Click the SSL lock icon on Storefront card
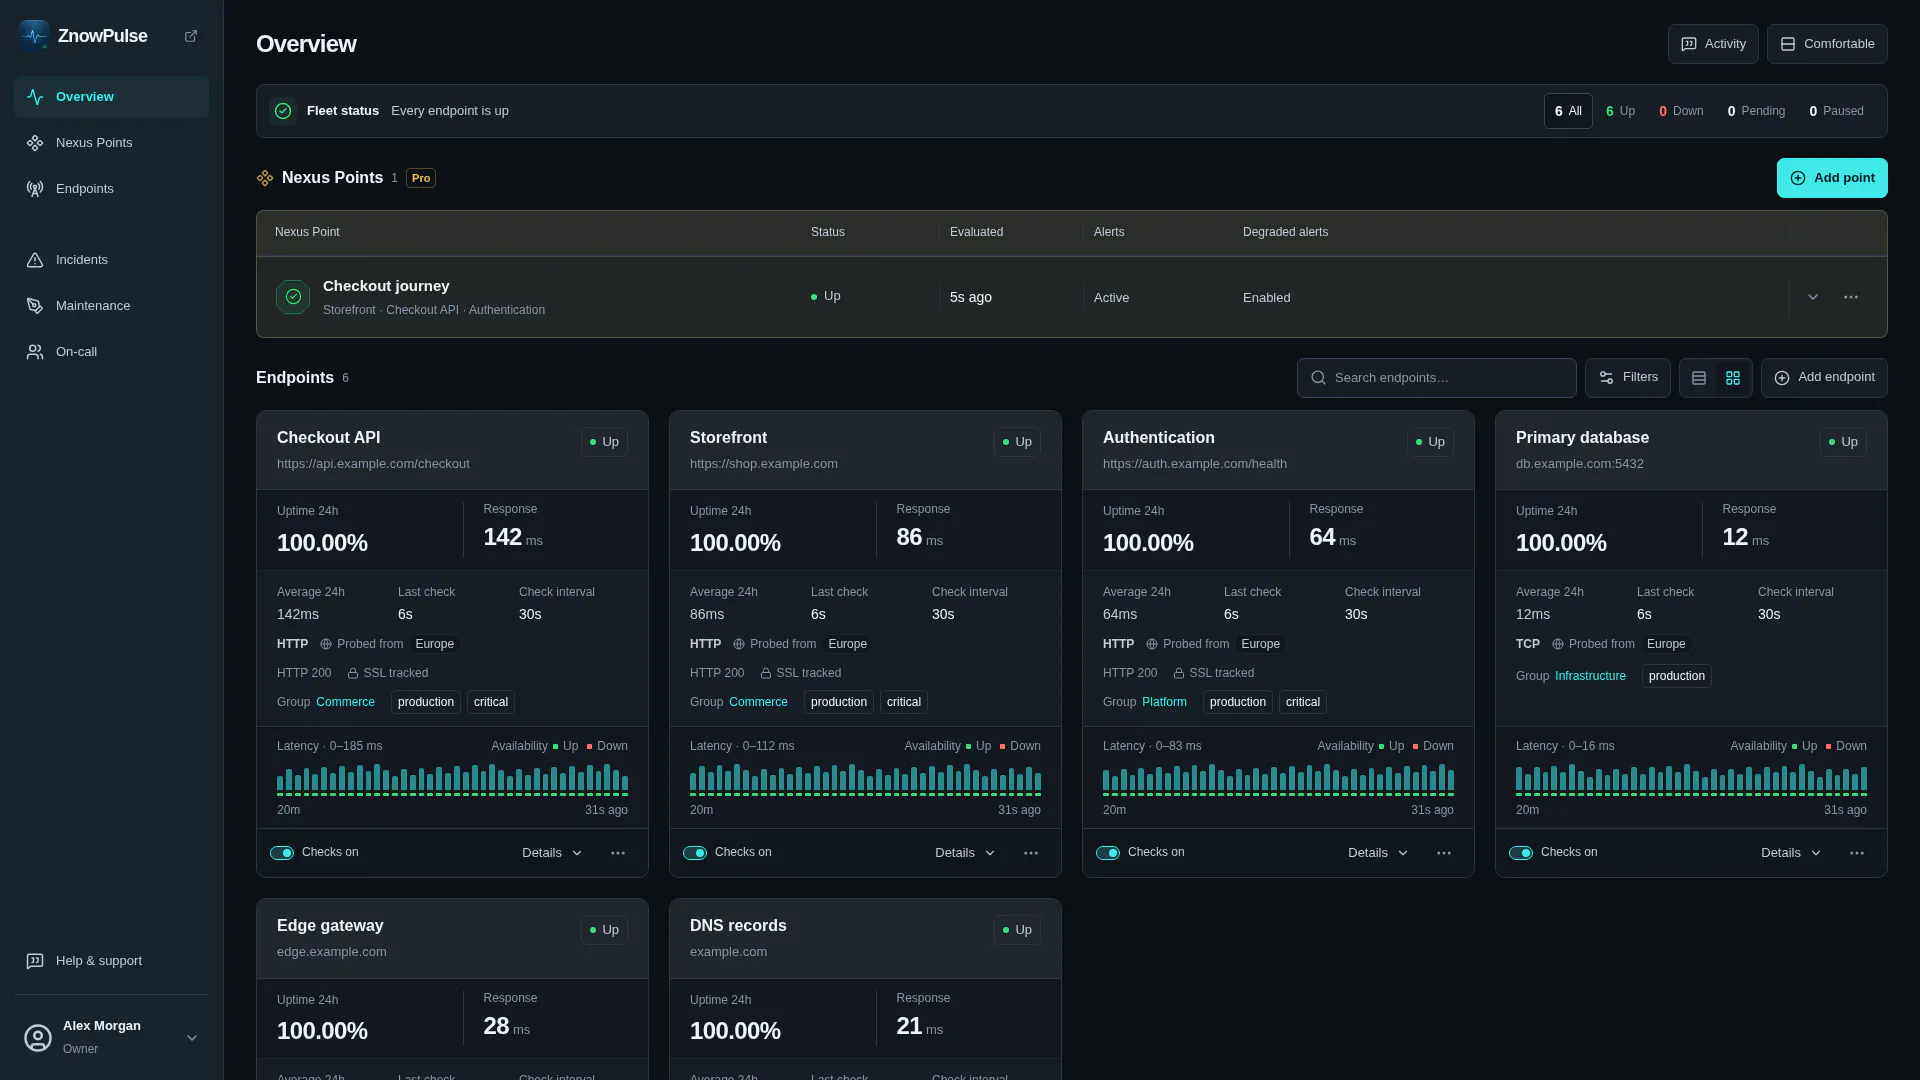The width and height of the screenshot is (1920, 1080). pos(766,674)
